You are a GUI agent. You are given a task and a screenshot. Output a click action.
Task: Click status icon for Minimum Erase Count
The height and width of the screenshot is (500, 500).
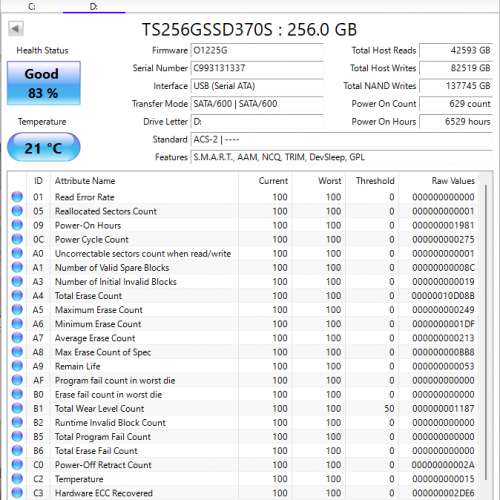click(x=17, y=324)
